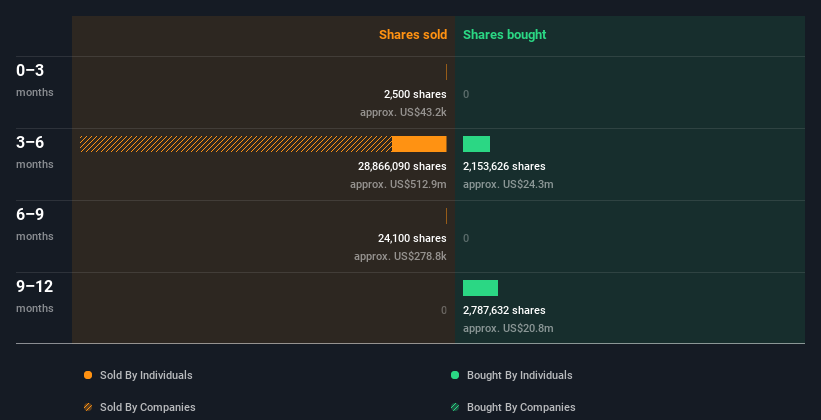
Task: Click the Shares bought column header
Action: [504, 35]
